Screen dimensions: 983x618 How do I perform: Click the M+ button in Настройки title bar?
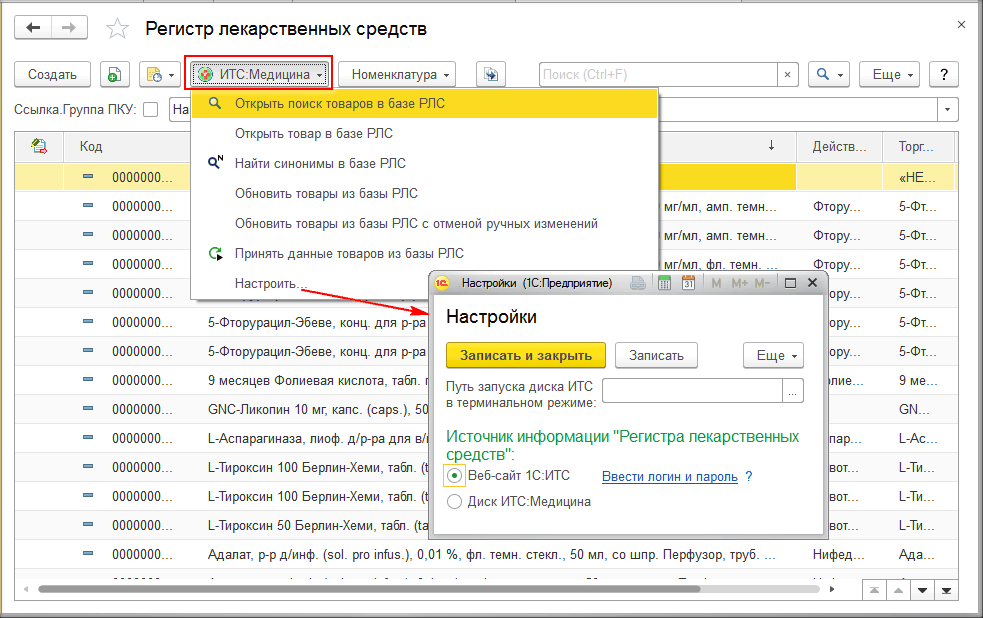(x=739, y=283)
